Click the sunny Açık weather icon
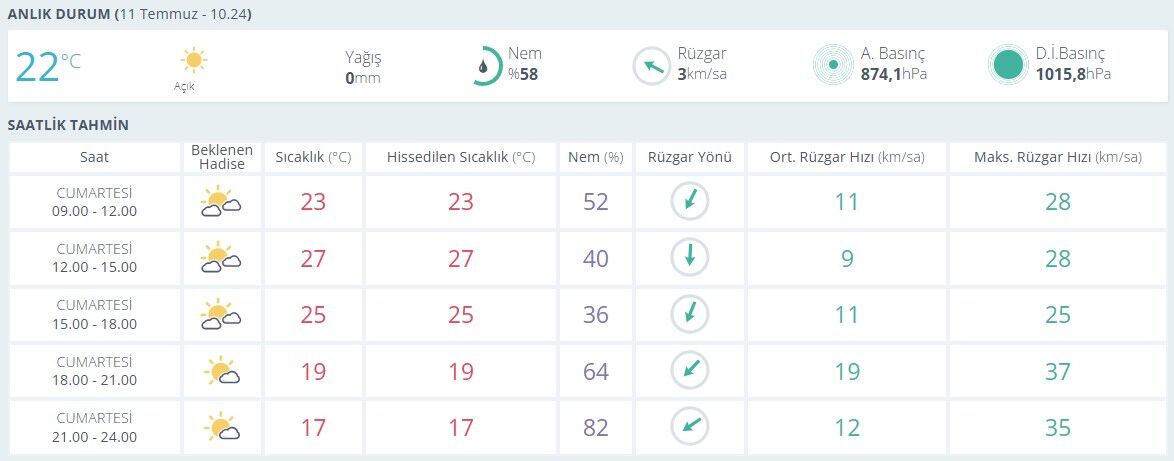The height and width of the screenshot is (461, 1174). [x=193, y=60]
